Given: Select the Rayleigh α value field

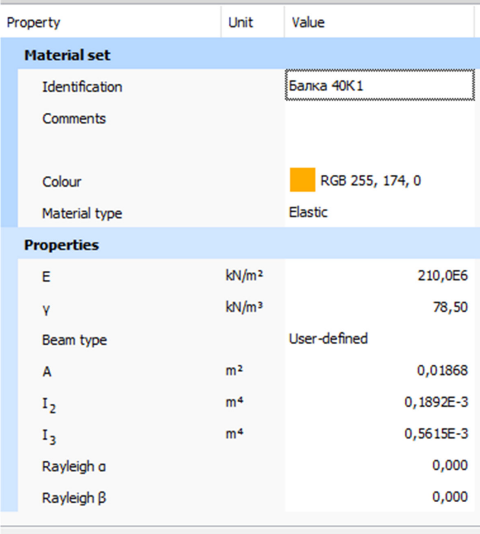Looking at the screenshot, I should 380,465.
